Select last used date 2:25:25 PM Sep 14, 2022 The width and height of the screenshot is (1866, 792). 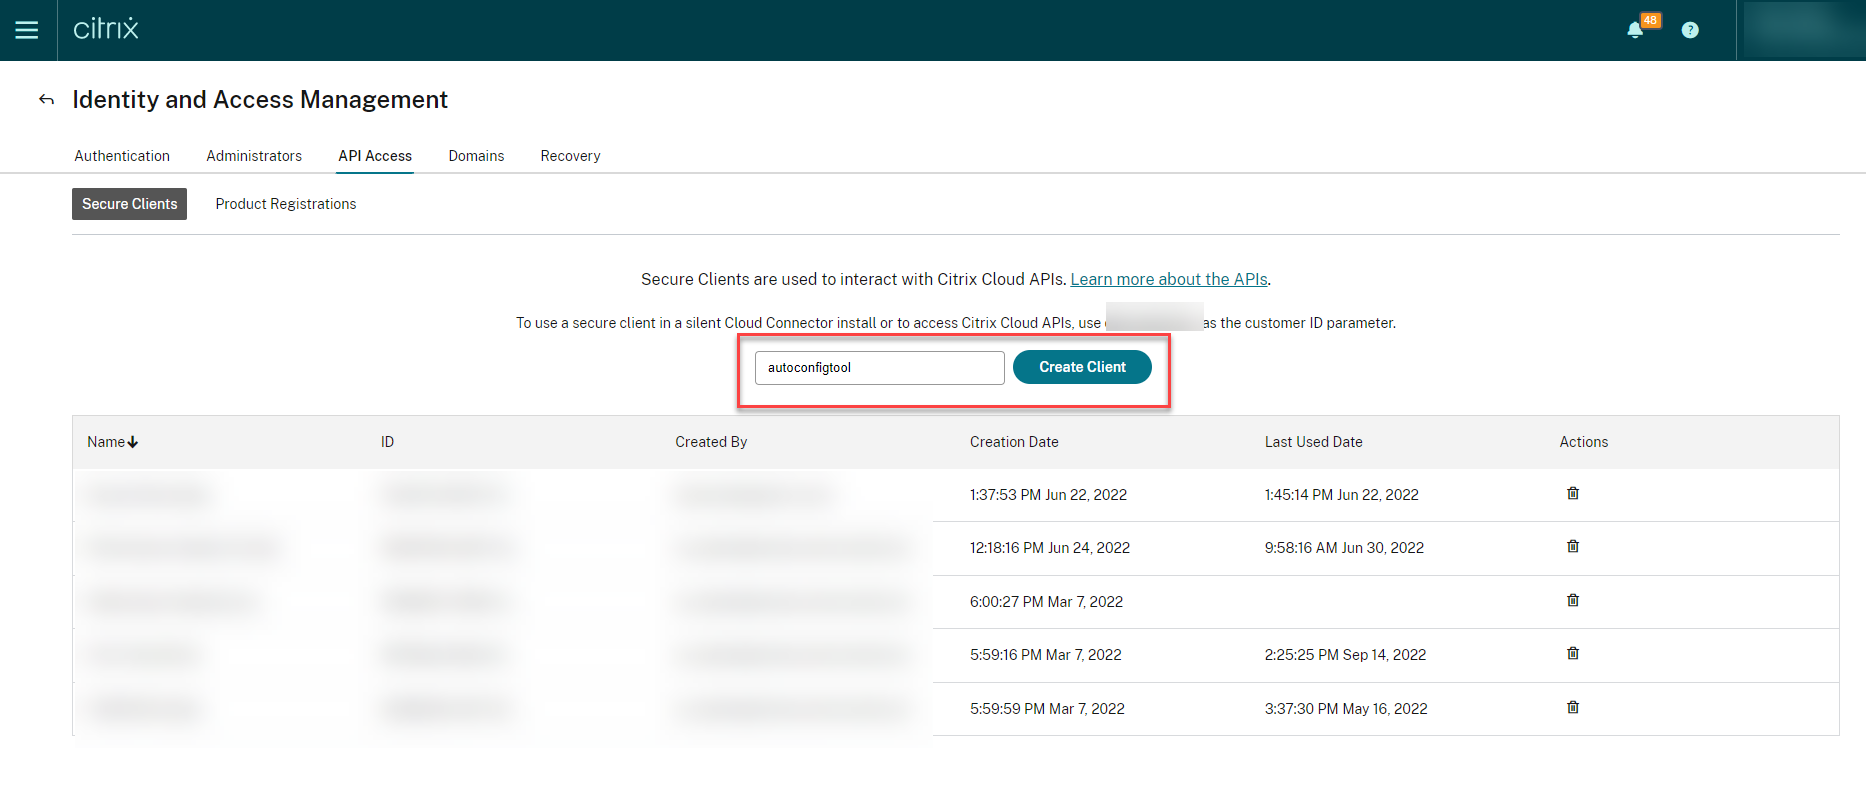click(1345, 655)
